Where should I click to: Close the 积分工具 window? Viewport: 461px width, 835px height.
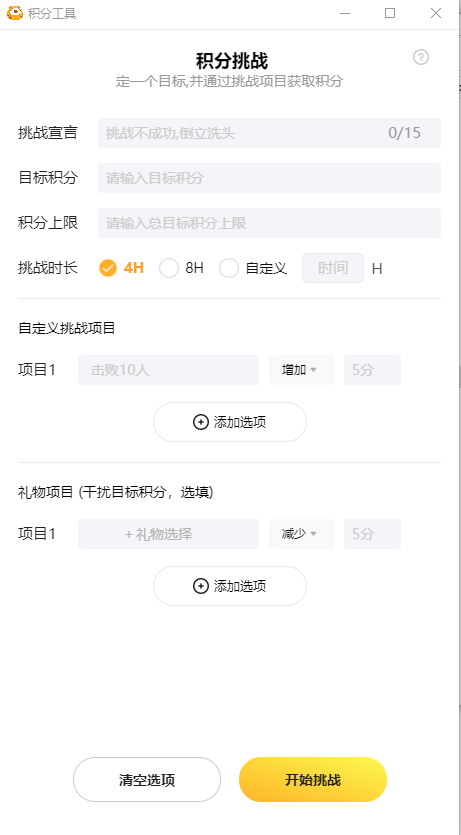(435, 13)
